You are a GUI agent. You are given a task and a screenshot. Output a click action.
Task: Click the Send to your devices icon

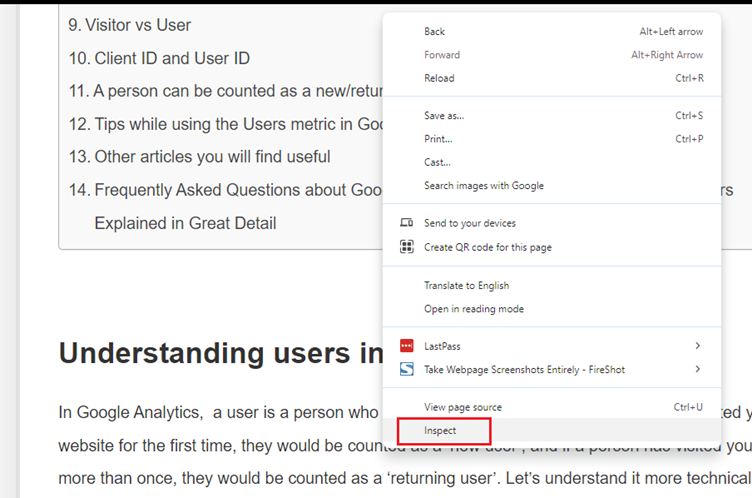click(407, 223)
